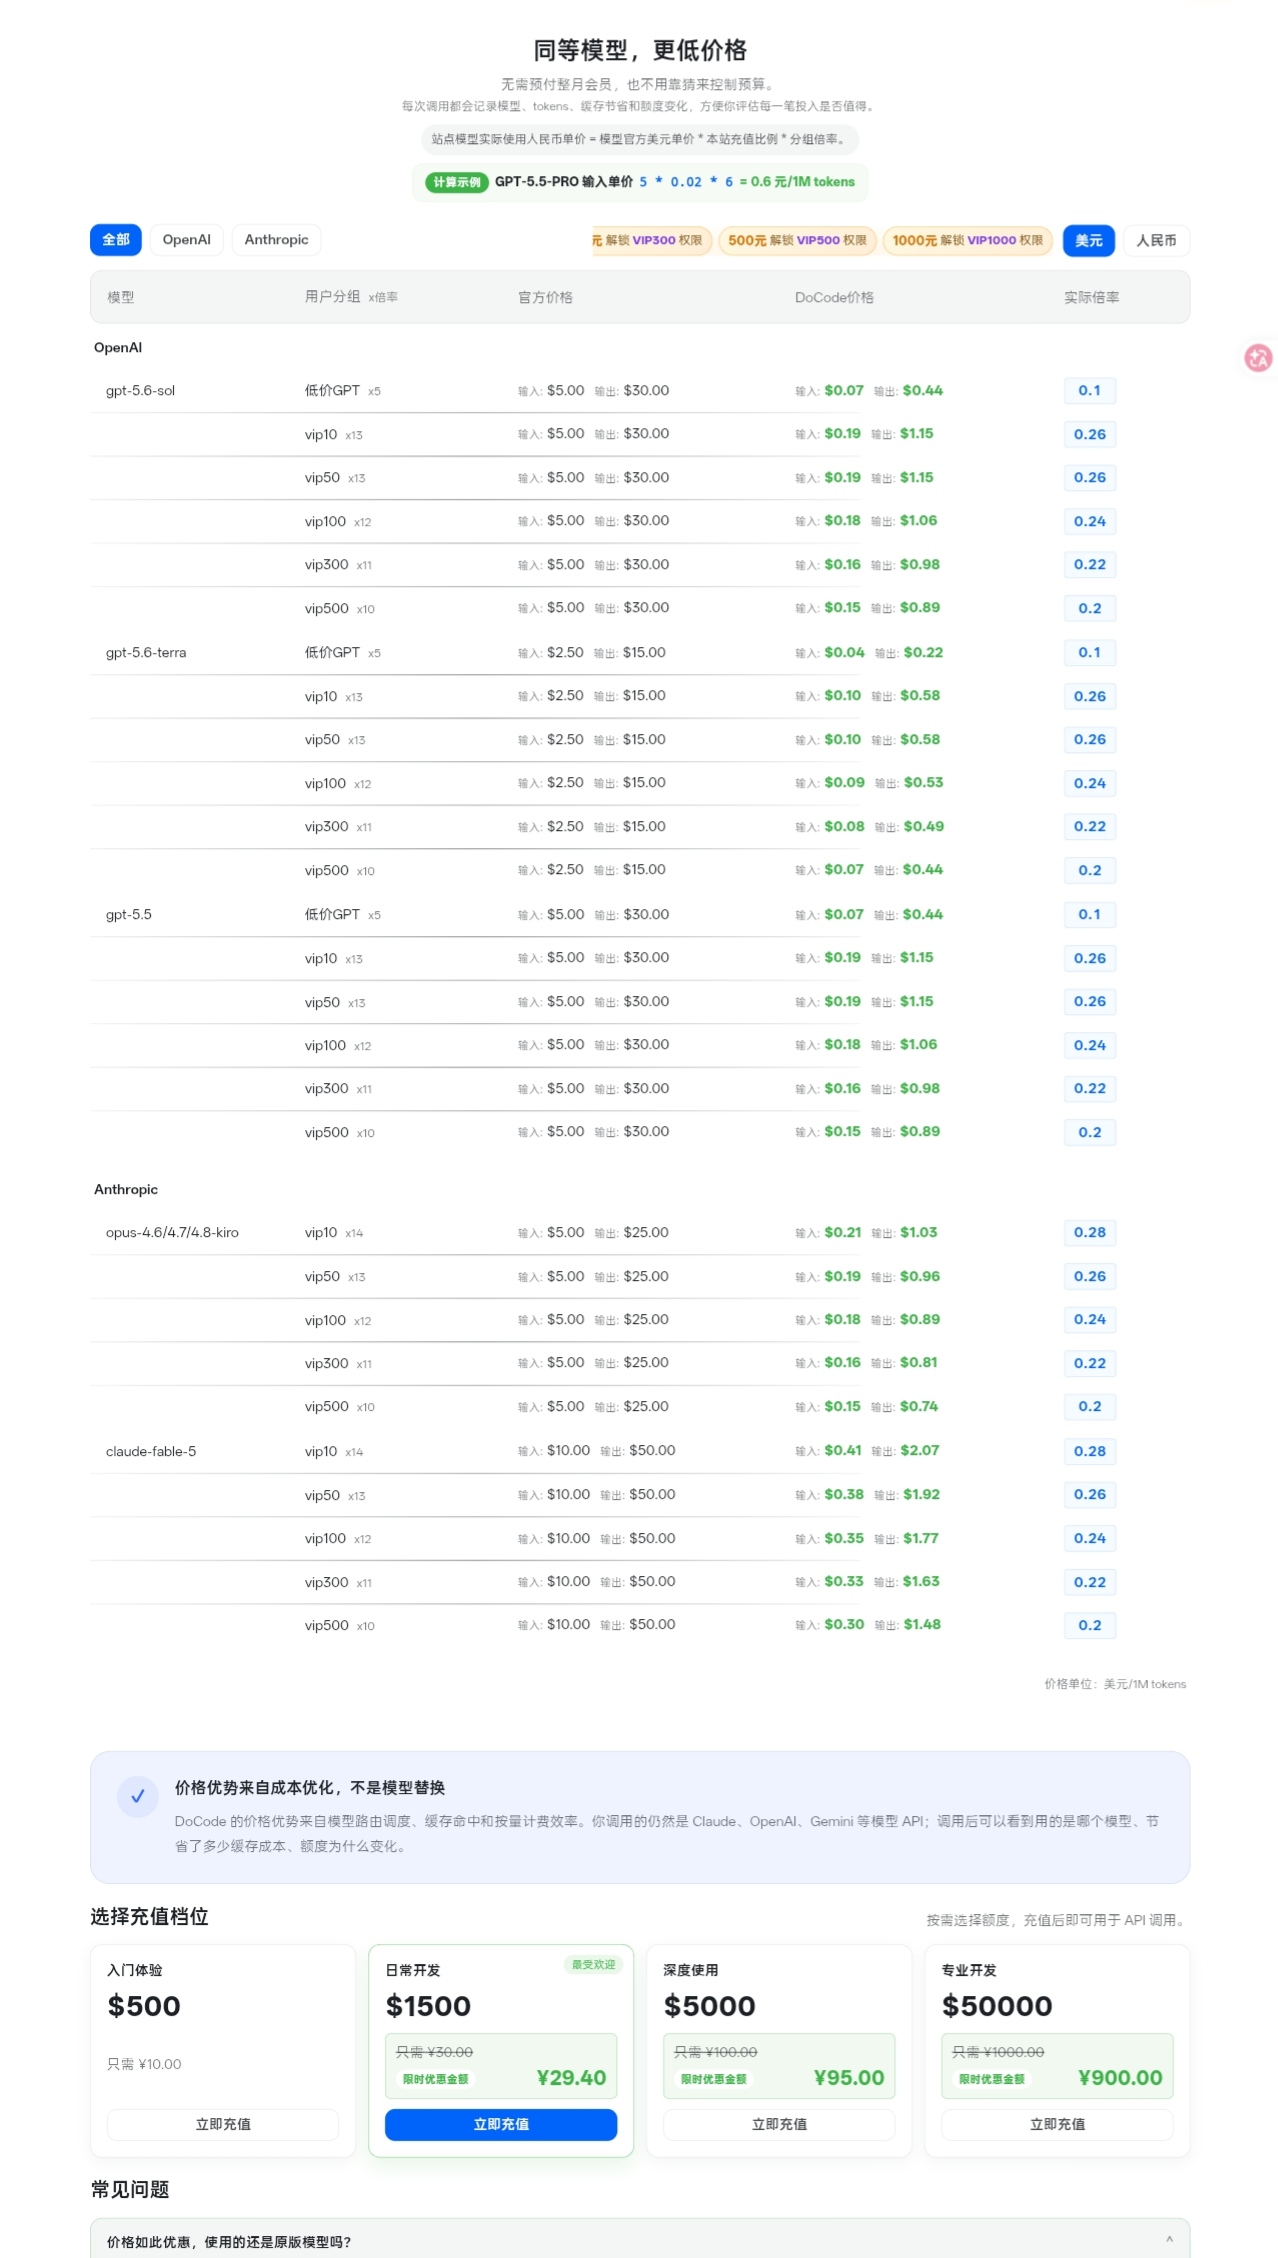Click the 价格单位：美元/1M tokens note
The height and width of the screenshot is (2258, 1278).
[1115, 1685]
